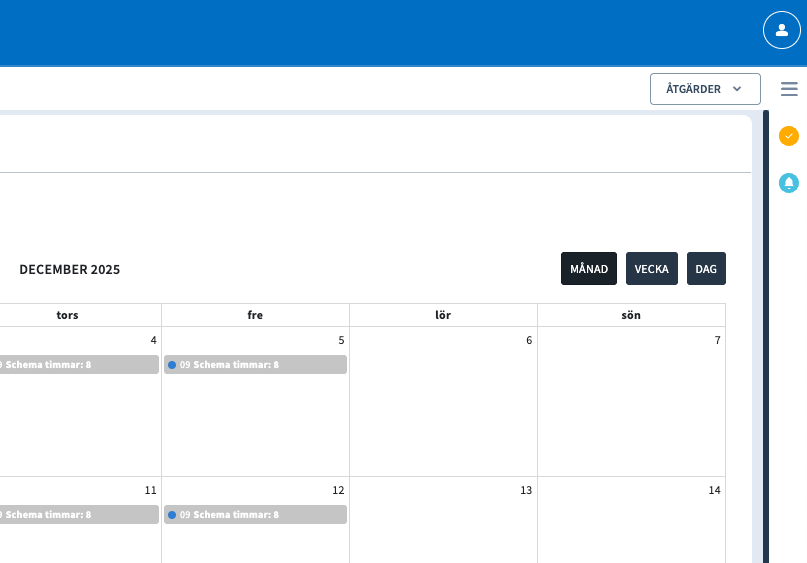Viewport: 807px width, 563px height.
Task: Select the fre column header
Action: [255, 315]
